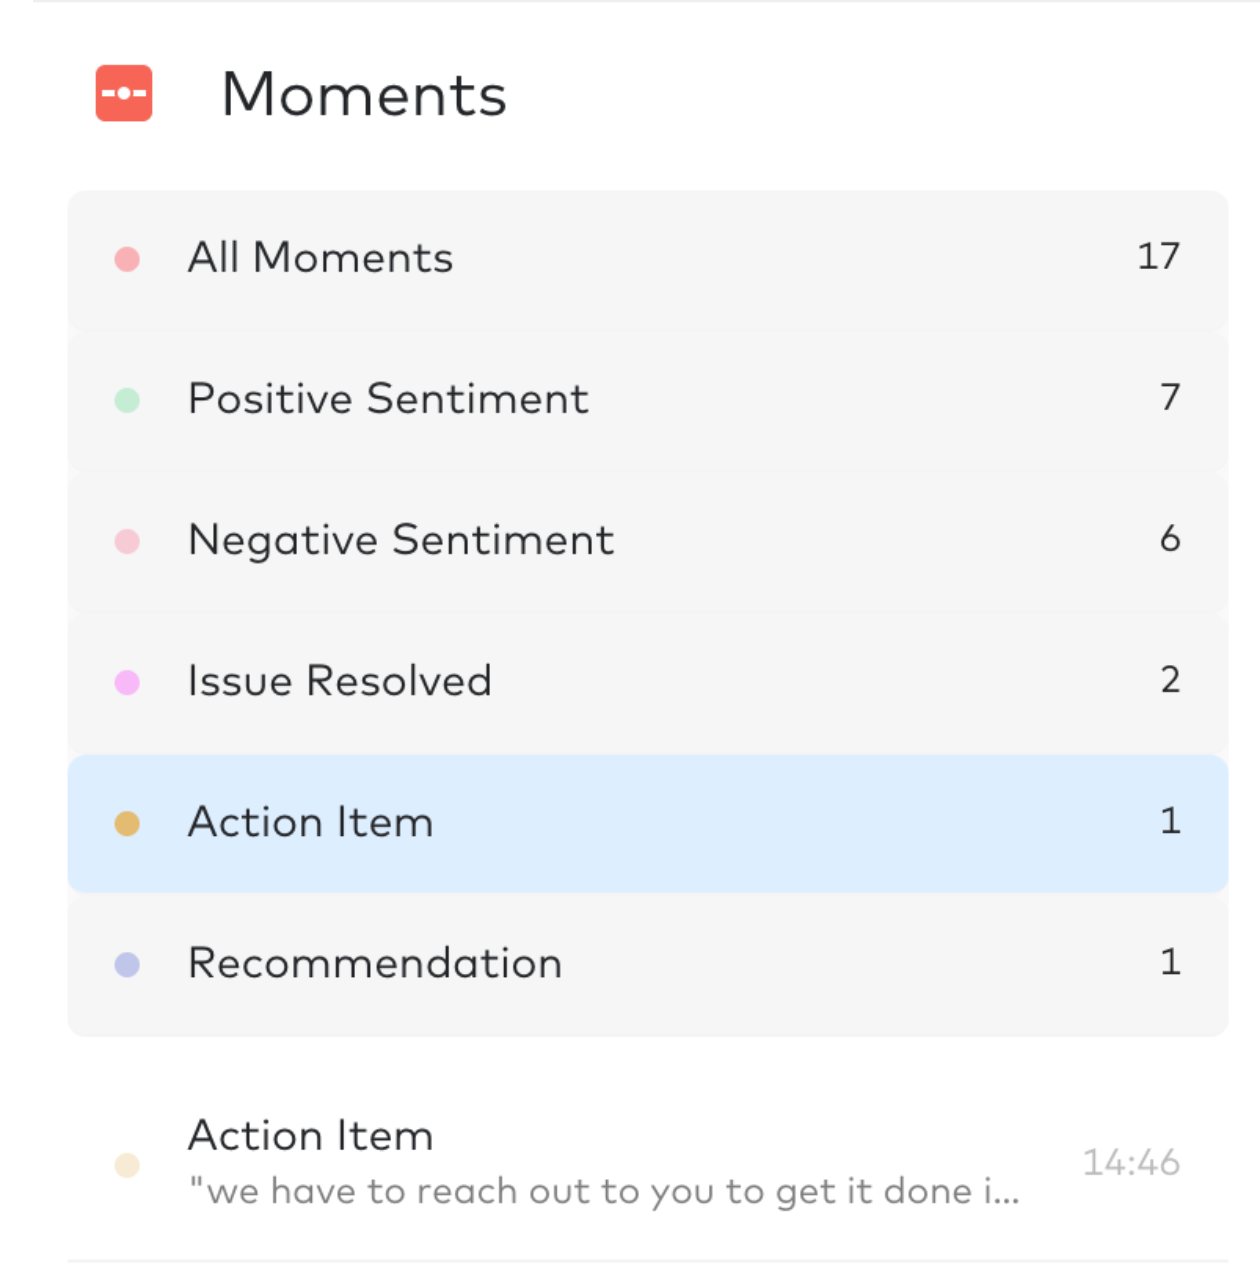Click the red All Moments dot

pos(127,259)
